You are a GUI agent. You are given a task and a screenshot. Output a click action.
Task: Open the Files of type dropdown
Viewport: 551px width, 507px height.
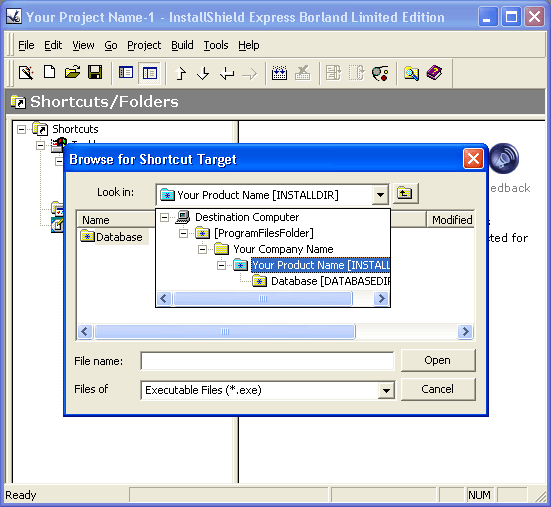click(387, 390)
